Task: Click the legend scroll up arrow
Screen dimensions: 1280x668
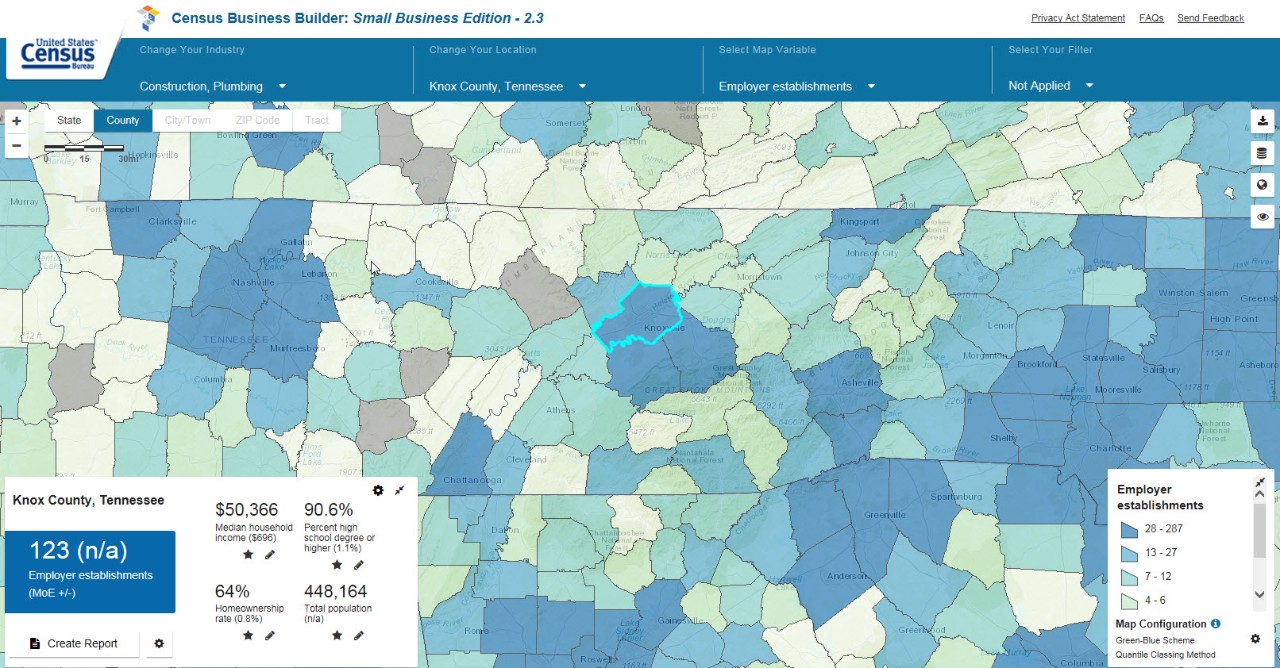Action: (x=1260, y=494)
